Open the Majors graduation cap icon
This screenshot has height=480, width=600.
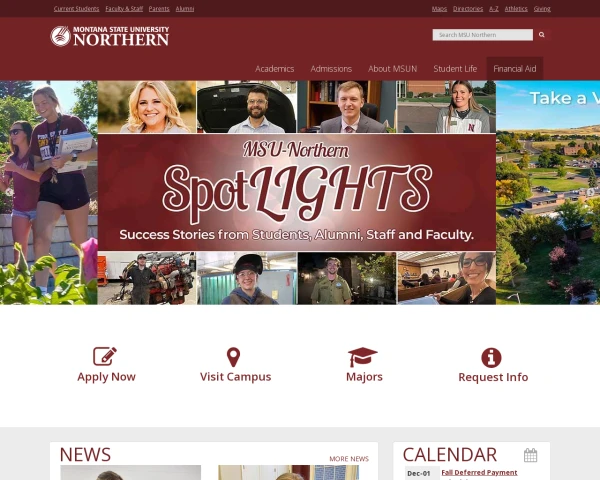[x=362, y=357]
